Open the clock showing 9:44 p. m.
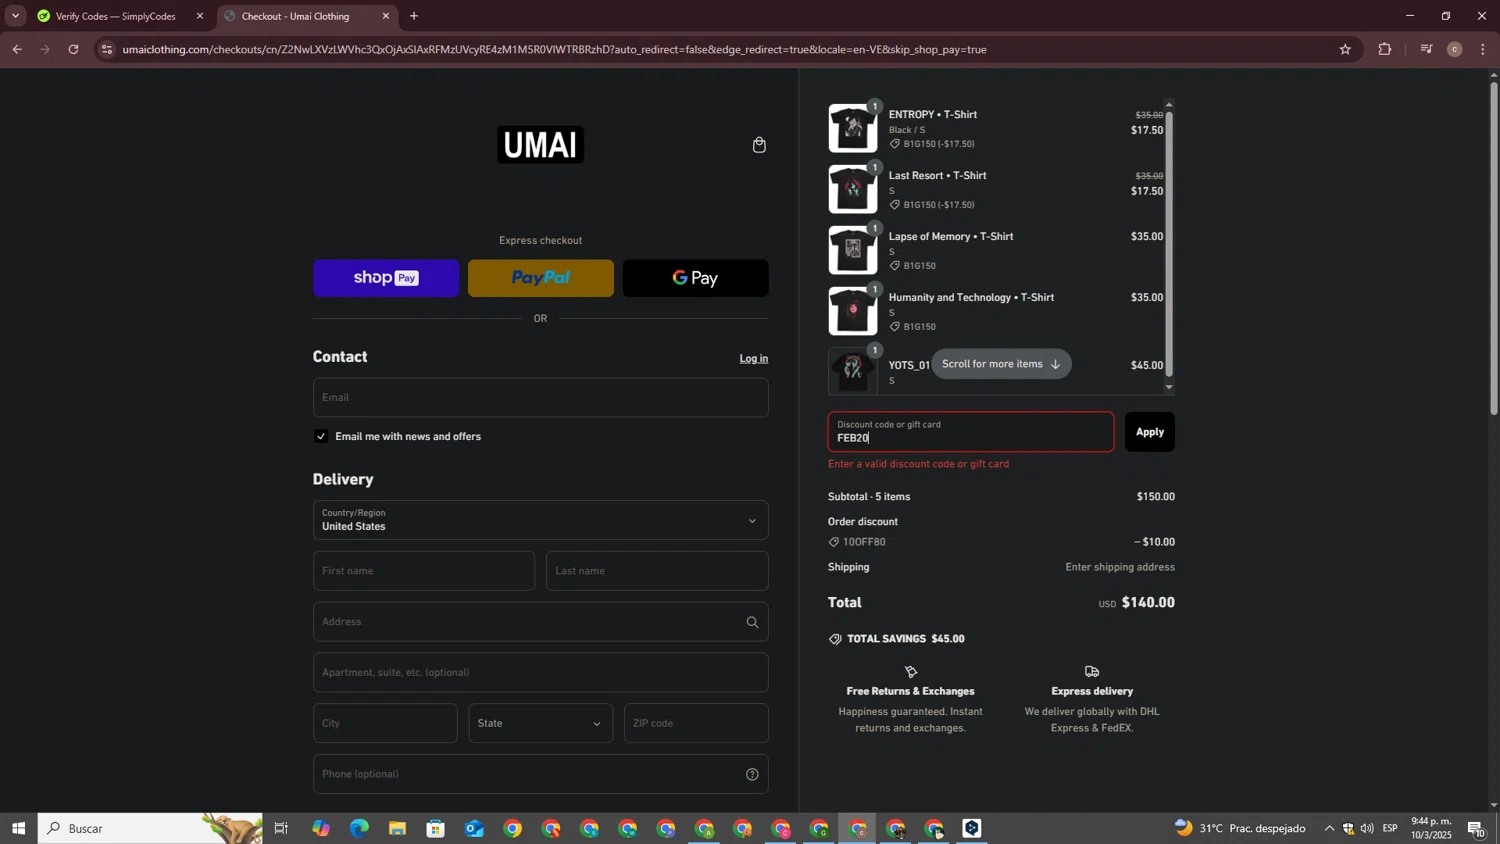Viewport: 1500px width, 844px height. point(1431,828)
